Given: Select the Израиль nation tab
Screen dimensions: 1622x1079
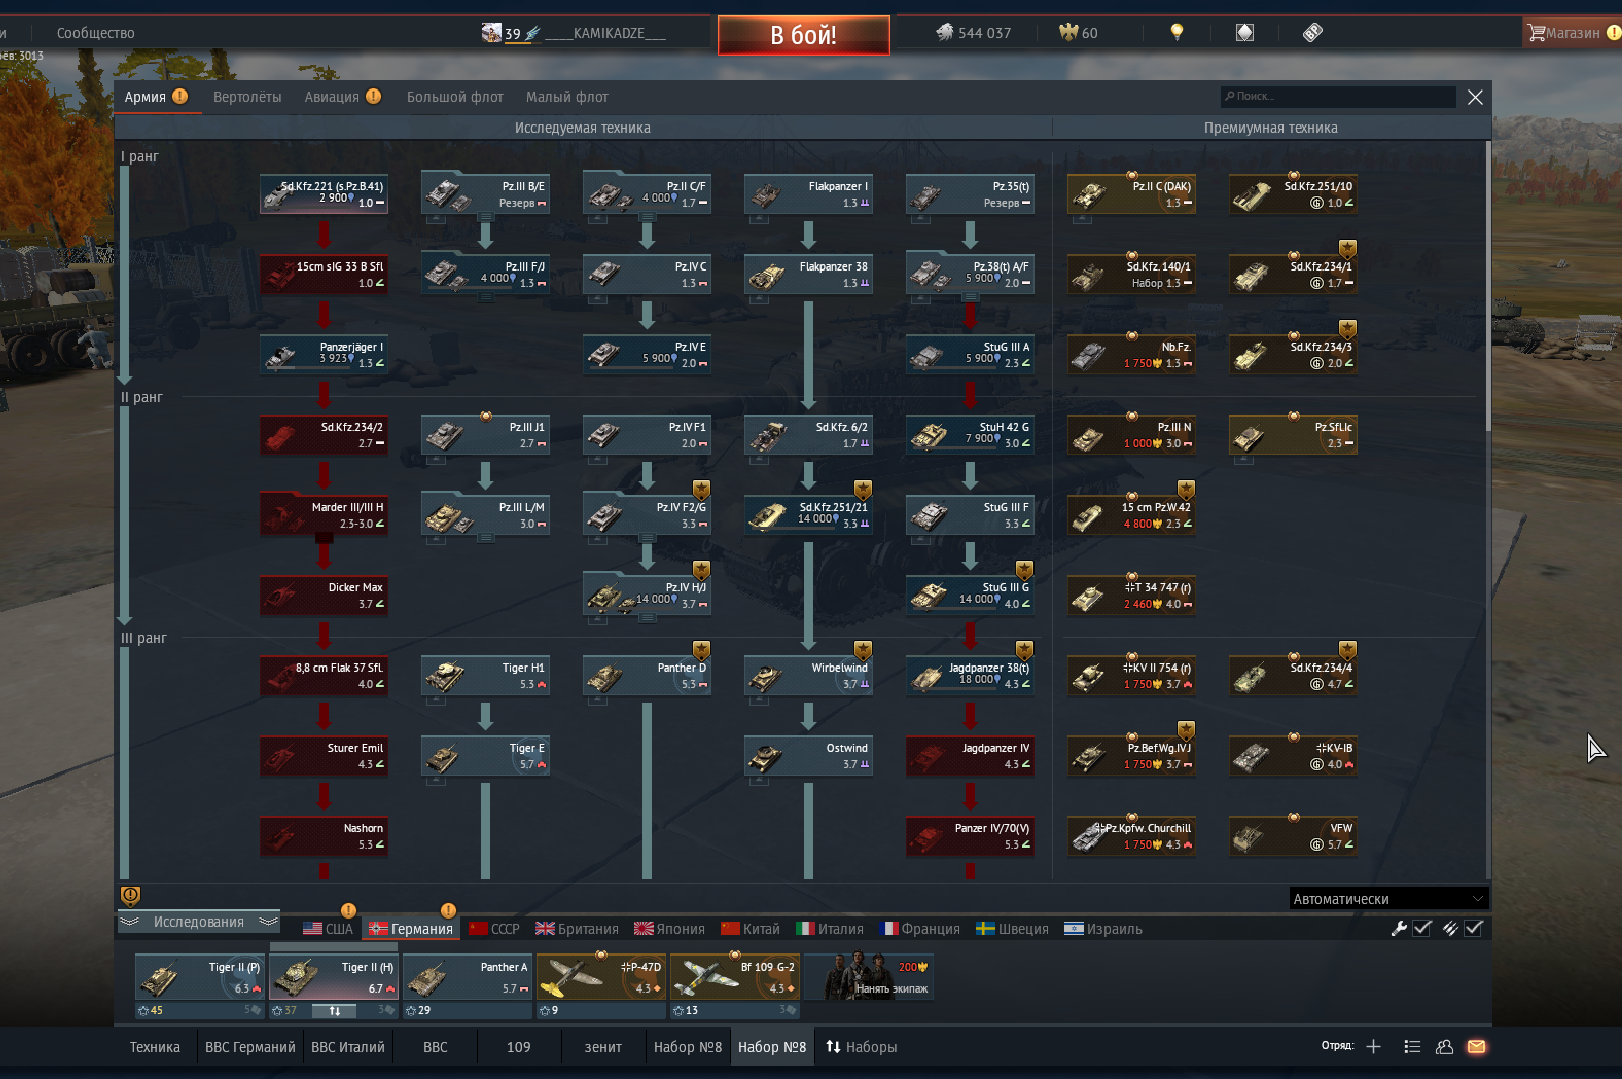Looking at the screenshot, I should point(1103,929).
